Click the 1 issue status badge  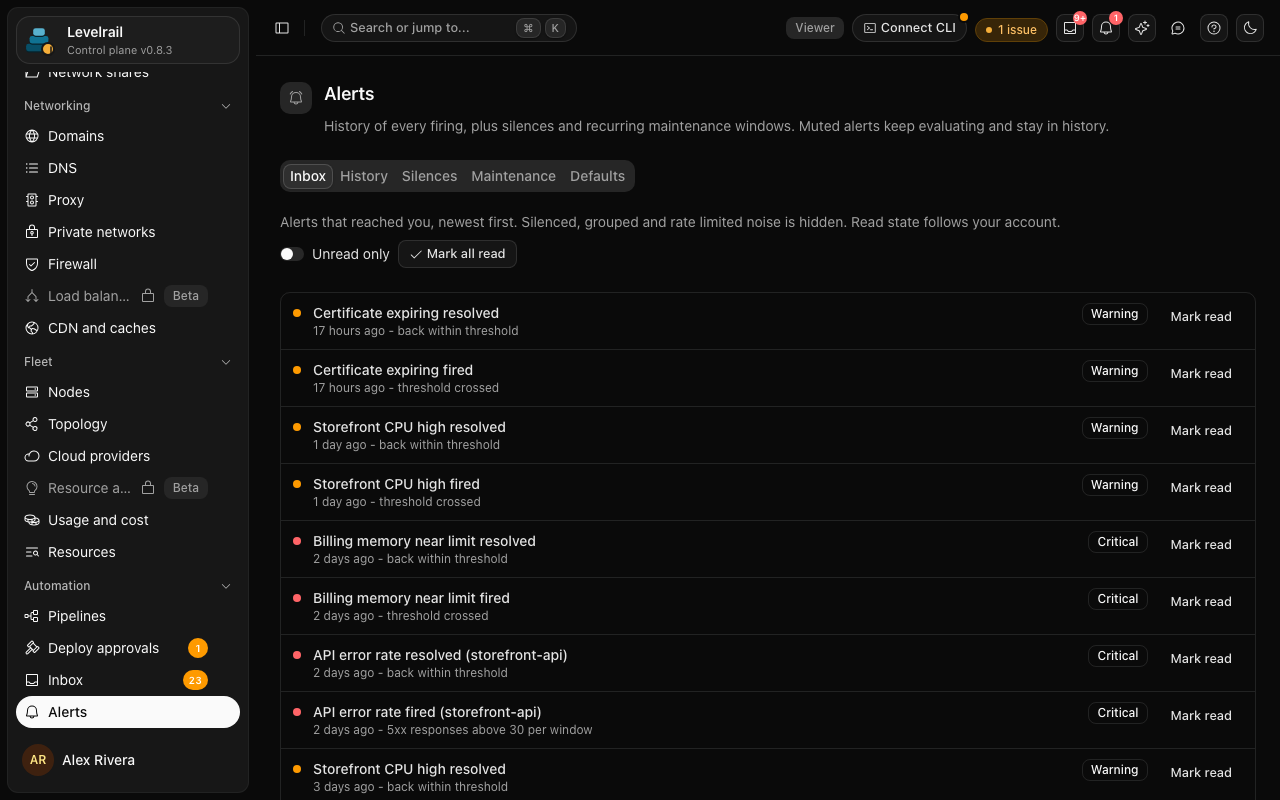point(1011,30)
